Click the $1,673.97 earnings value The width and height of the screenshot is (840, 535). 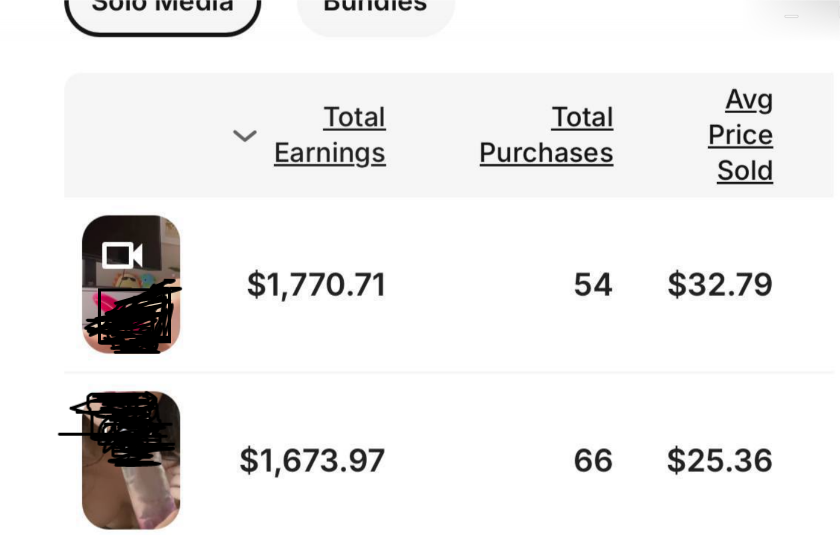pos(312,461)
